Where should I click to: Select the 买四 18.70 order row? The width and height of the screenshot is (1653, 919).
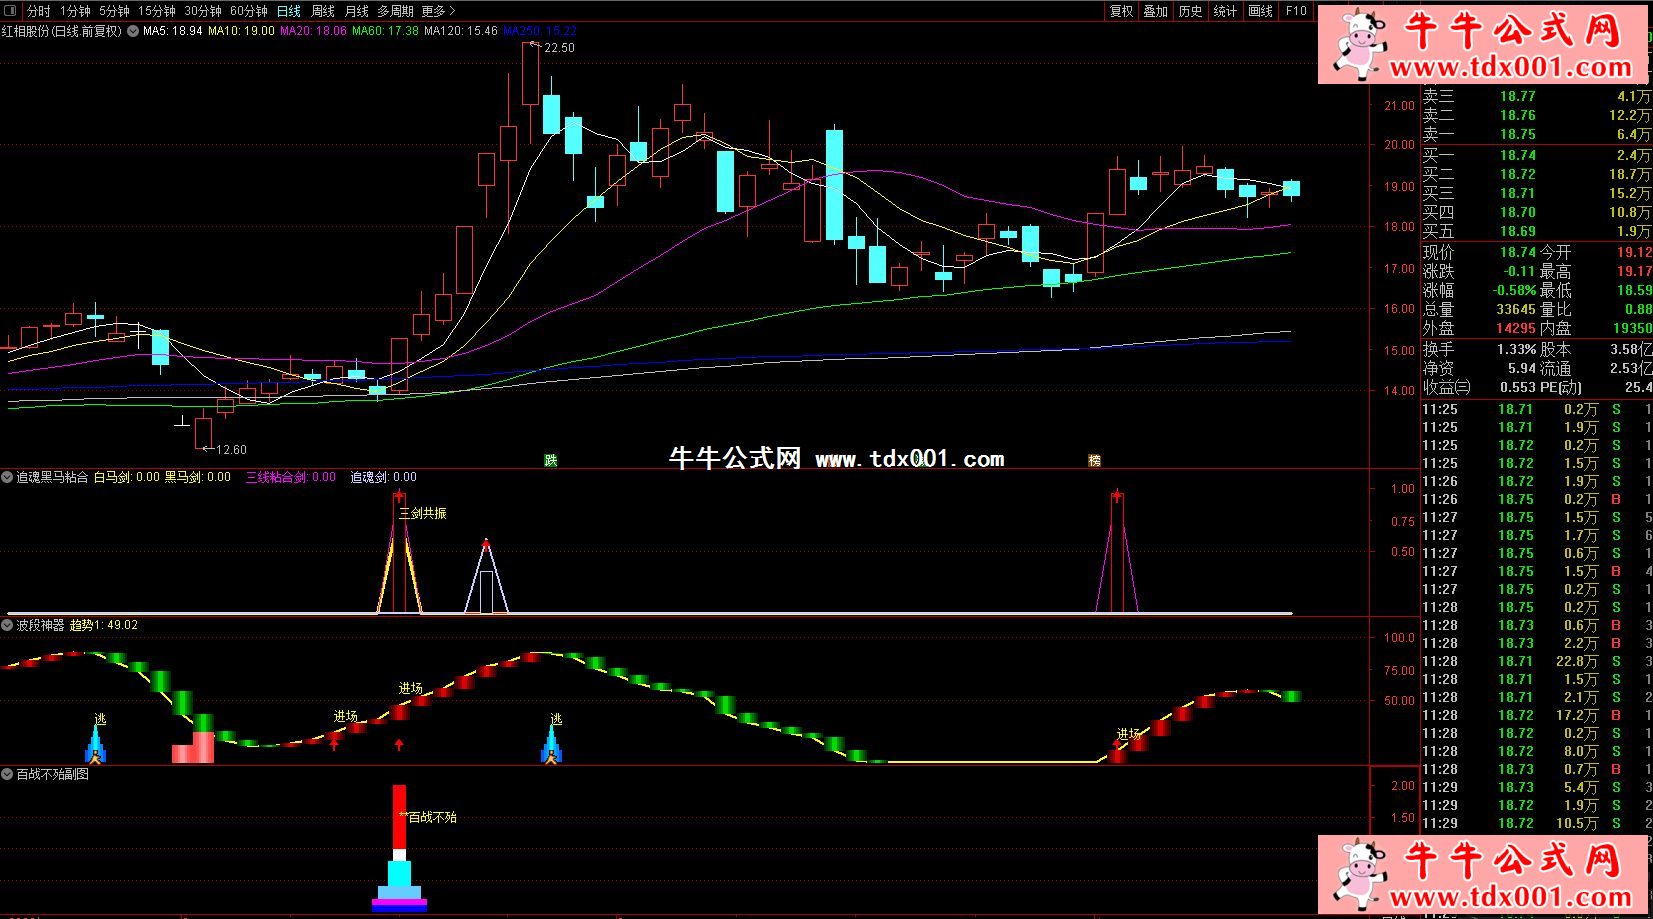(x=1536, y=212)
